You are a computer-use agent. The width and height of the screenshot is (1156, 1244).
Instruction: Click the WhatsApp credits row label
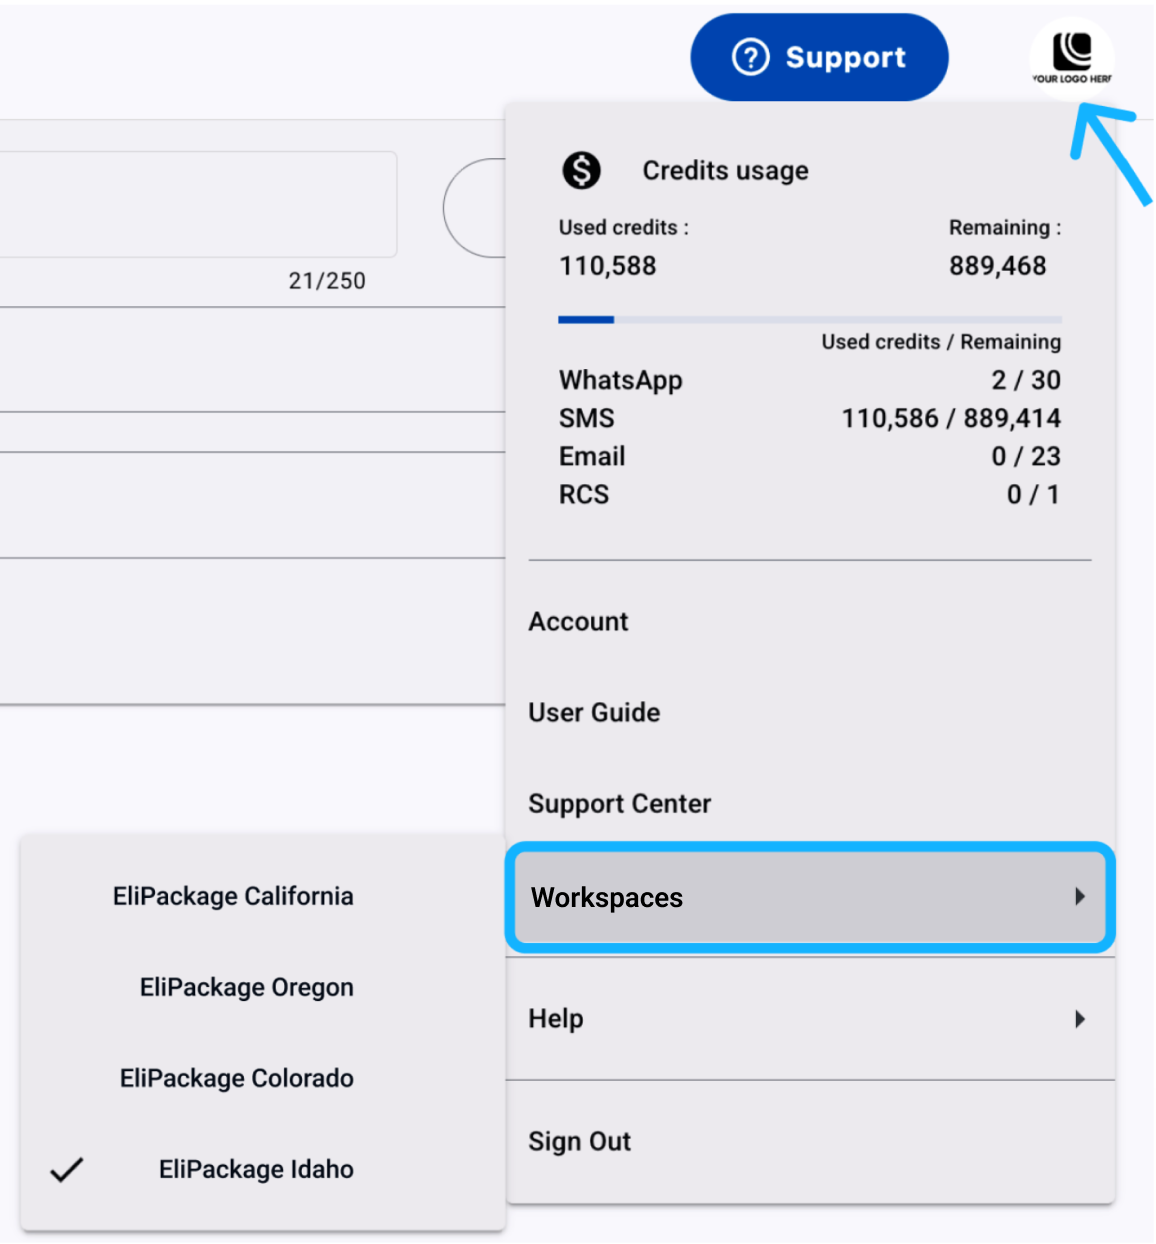621,380
